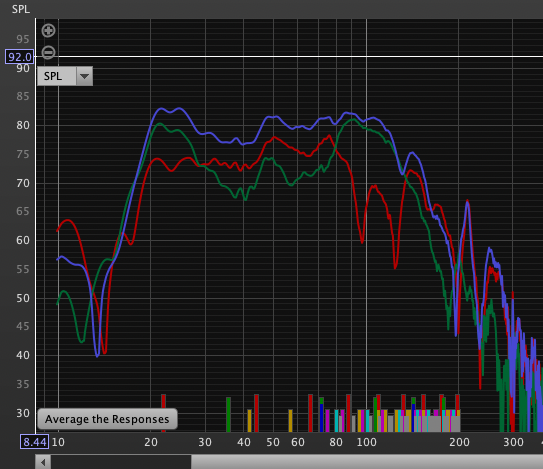The width and height of the screenshot is (543, 469).
Task: Open the SPL graph type dropdown arrow
Action: point(84,76)
